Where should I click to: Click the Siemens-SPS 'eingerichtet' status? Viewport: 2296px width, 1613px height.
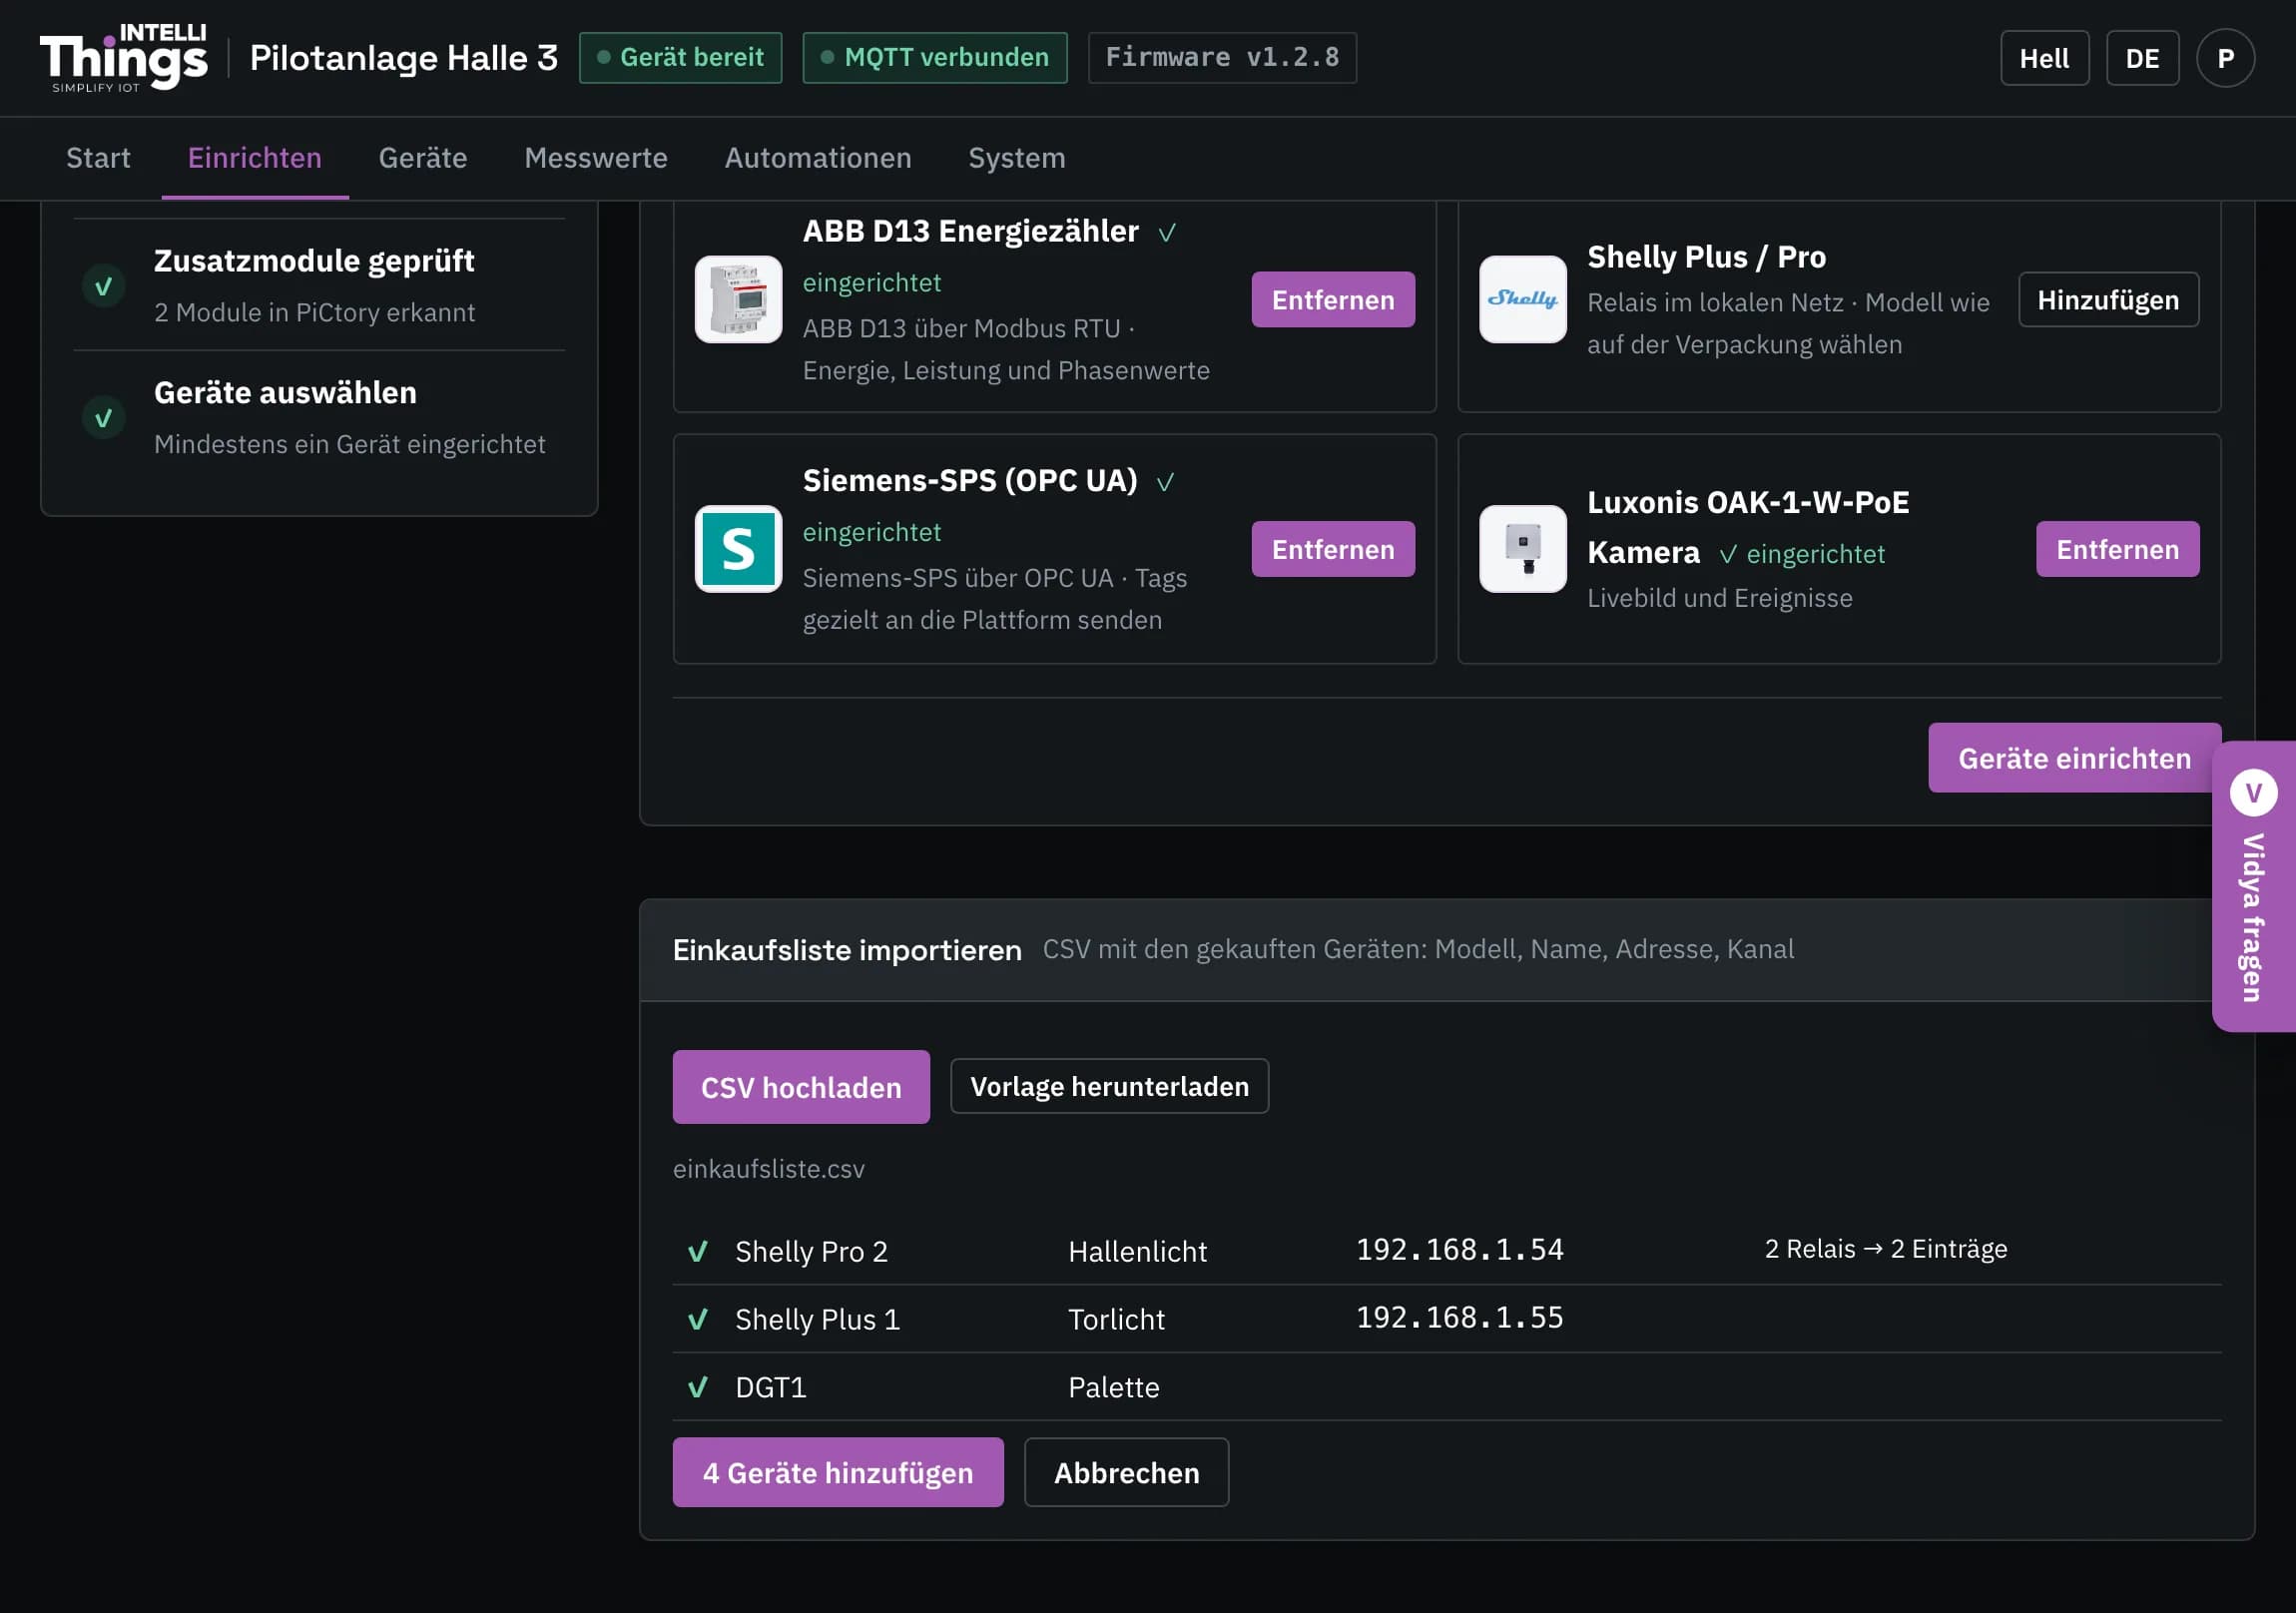pyautogui.click(x=871, y=532)
